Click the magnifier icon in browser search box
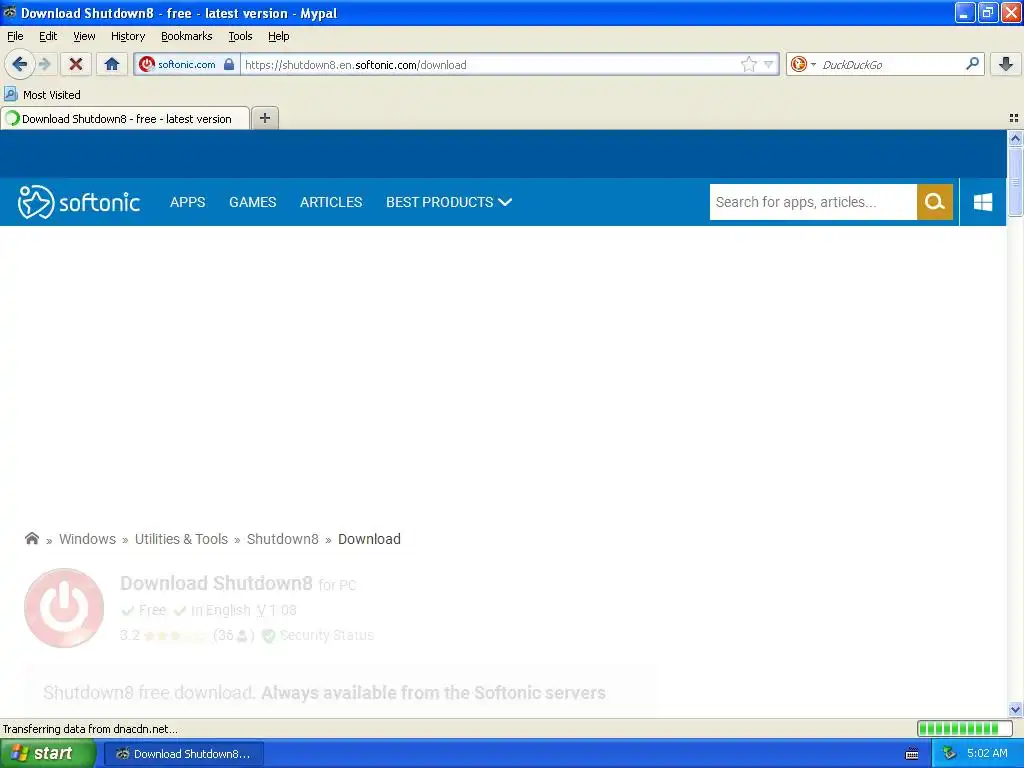The image size is (1024, 768). [972, 63]
